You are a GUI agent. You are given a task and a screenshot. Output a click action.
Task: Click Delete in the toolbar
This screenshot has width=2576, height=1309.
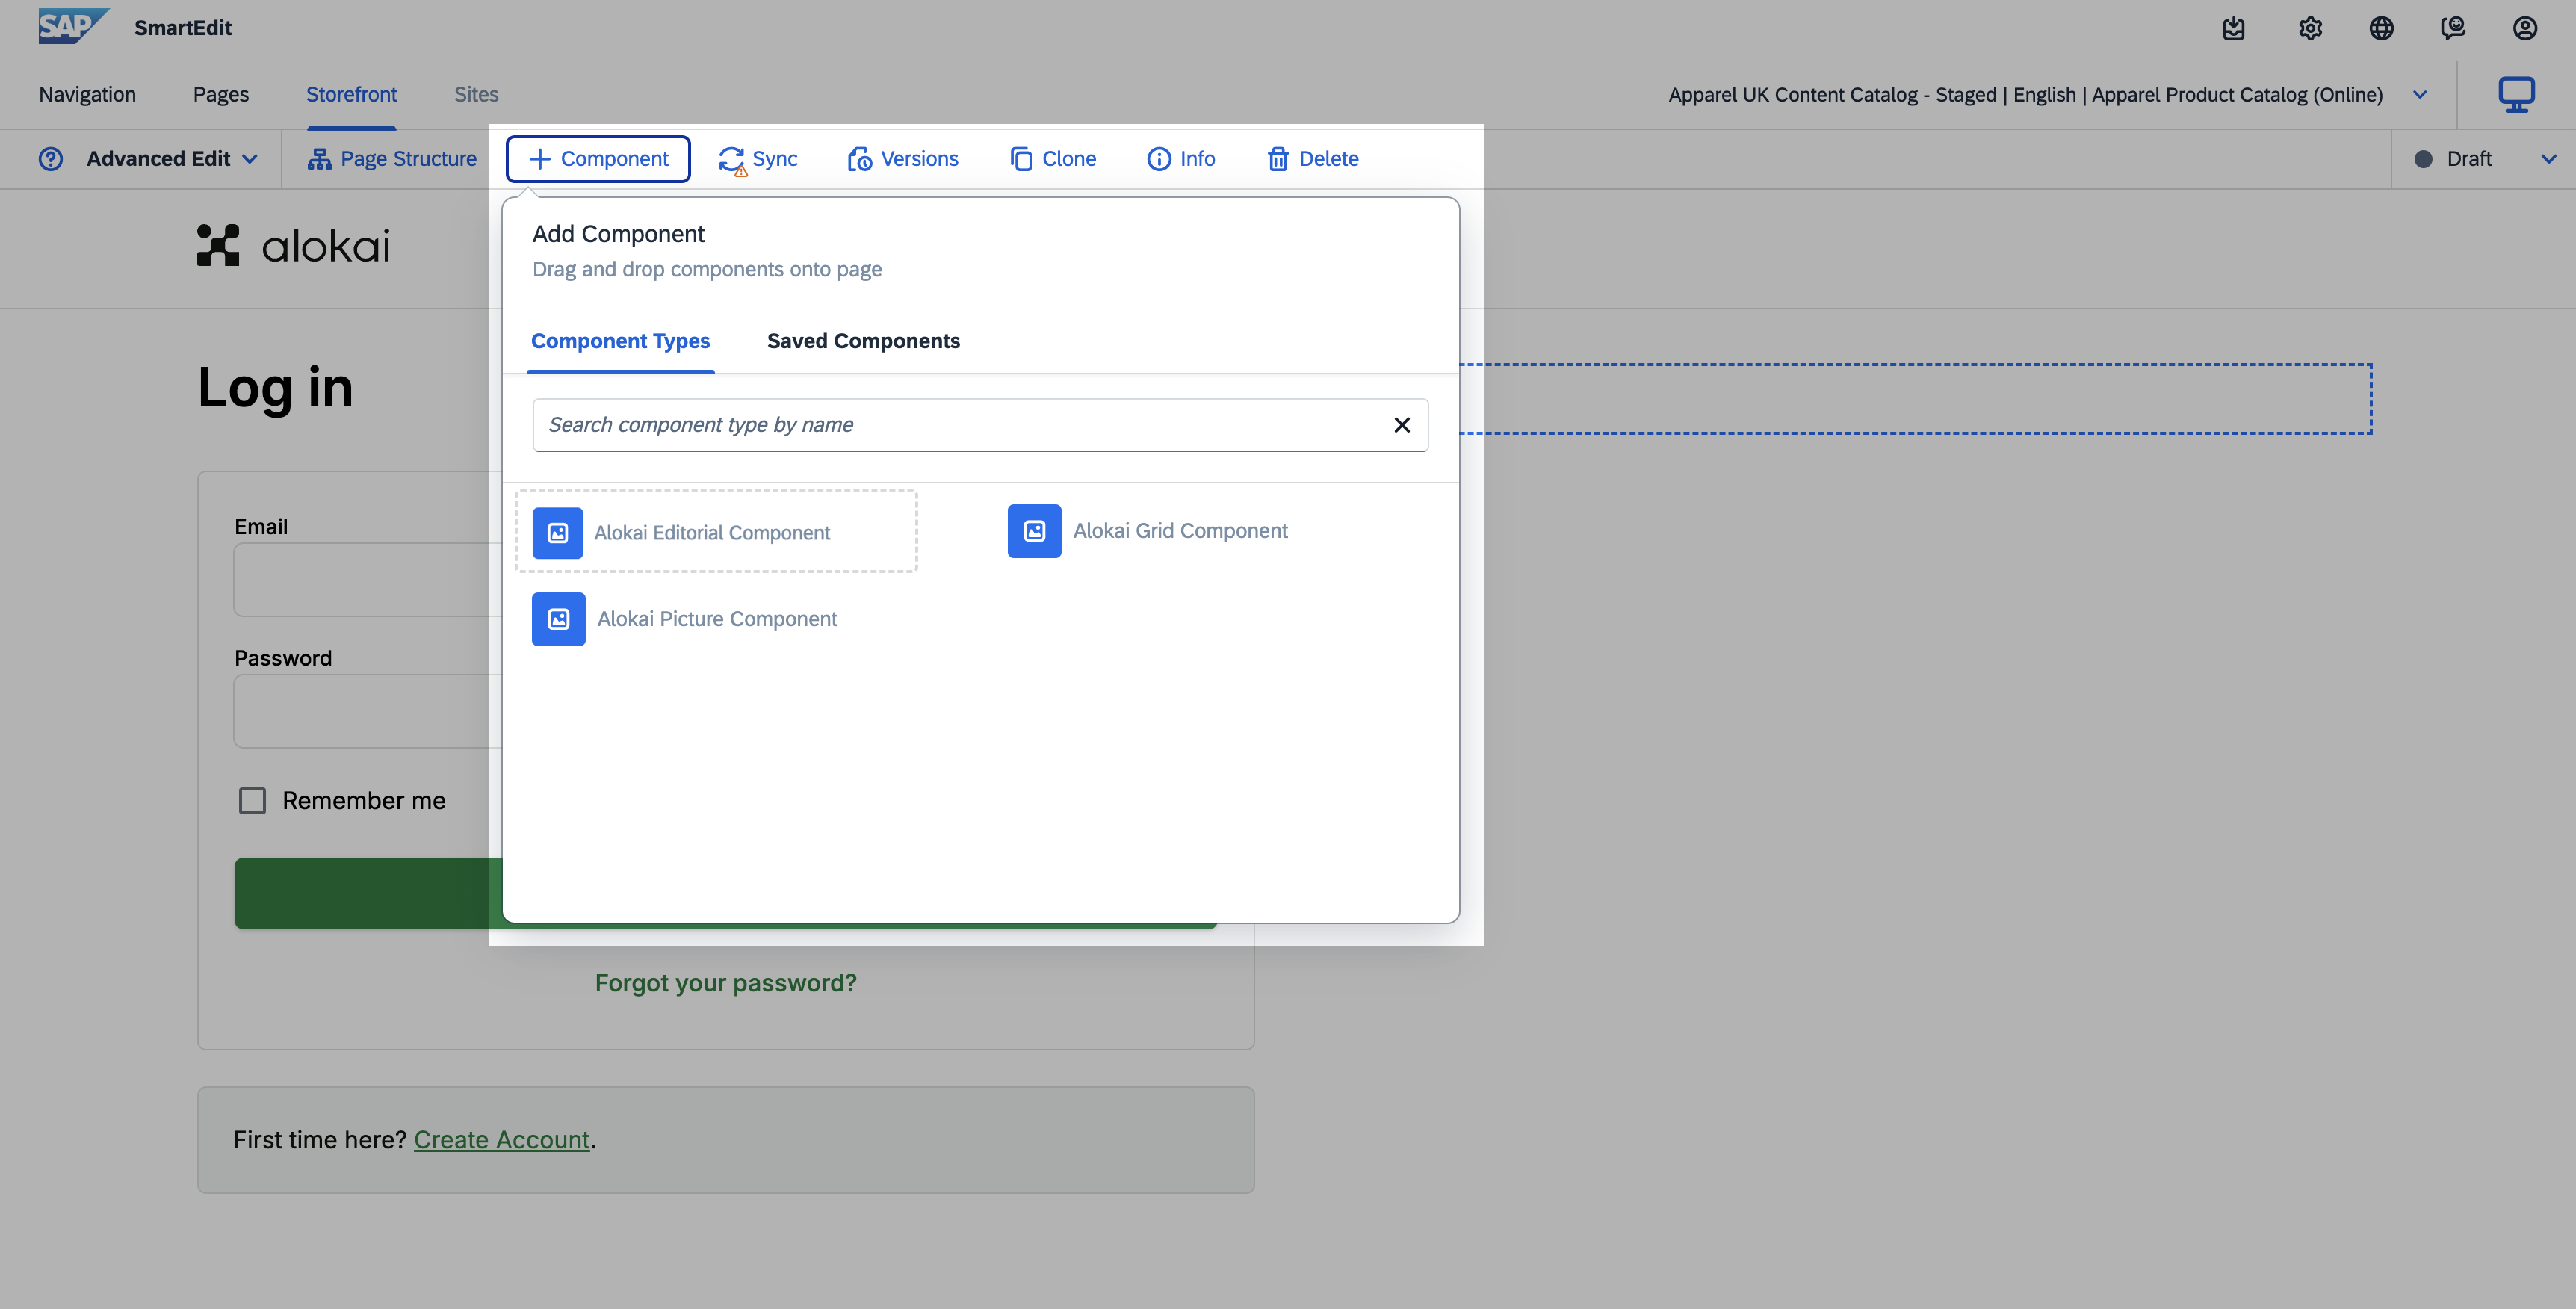coord(1313,159)
